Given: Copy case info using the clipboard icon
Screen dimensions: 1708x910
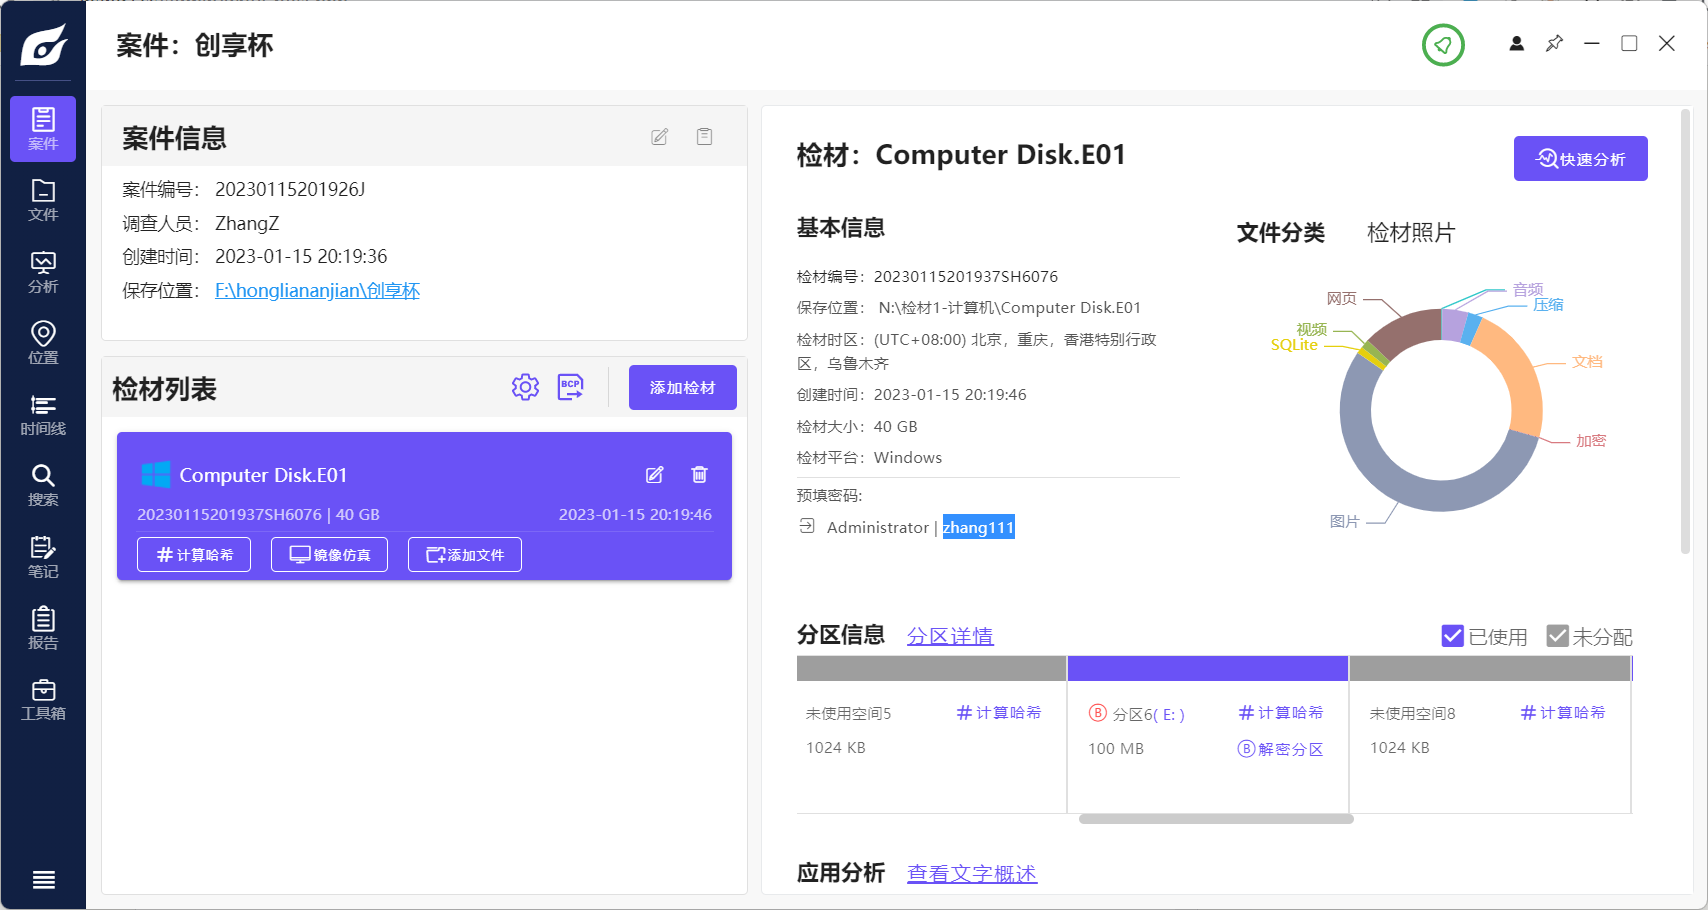Looking at the screenshot, I should point(704,136).
